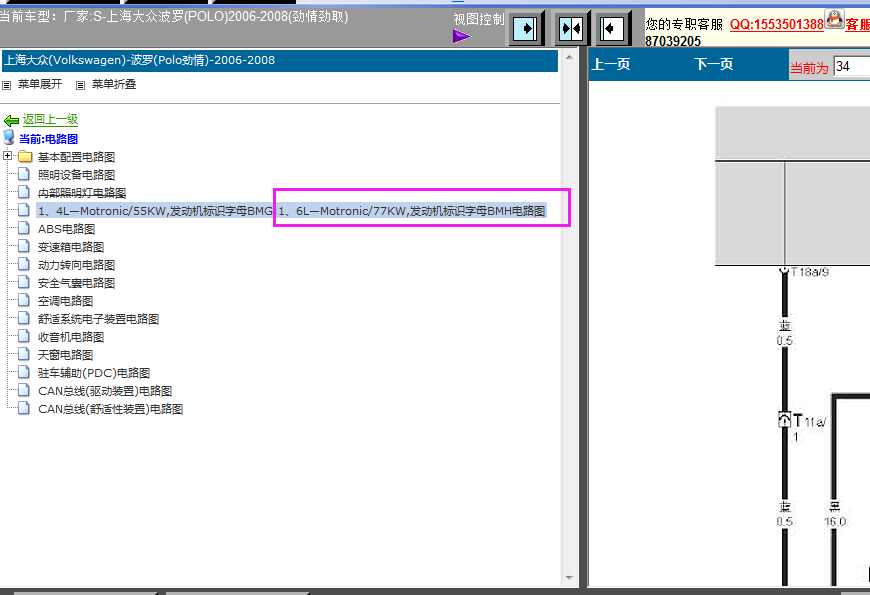Click page icon beside 动力转向电路图

point(23,264)
